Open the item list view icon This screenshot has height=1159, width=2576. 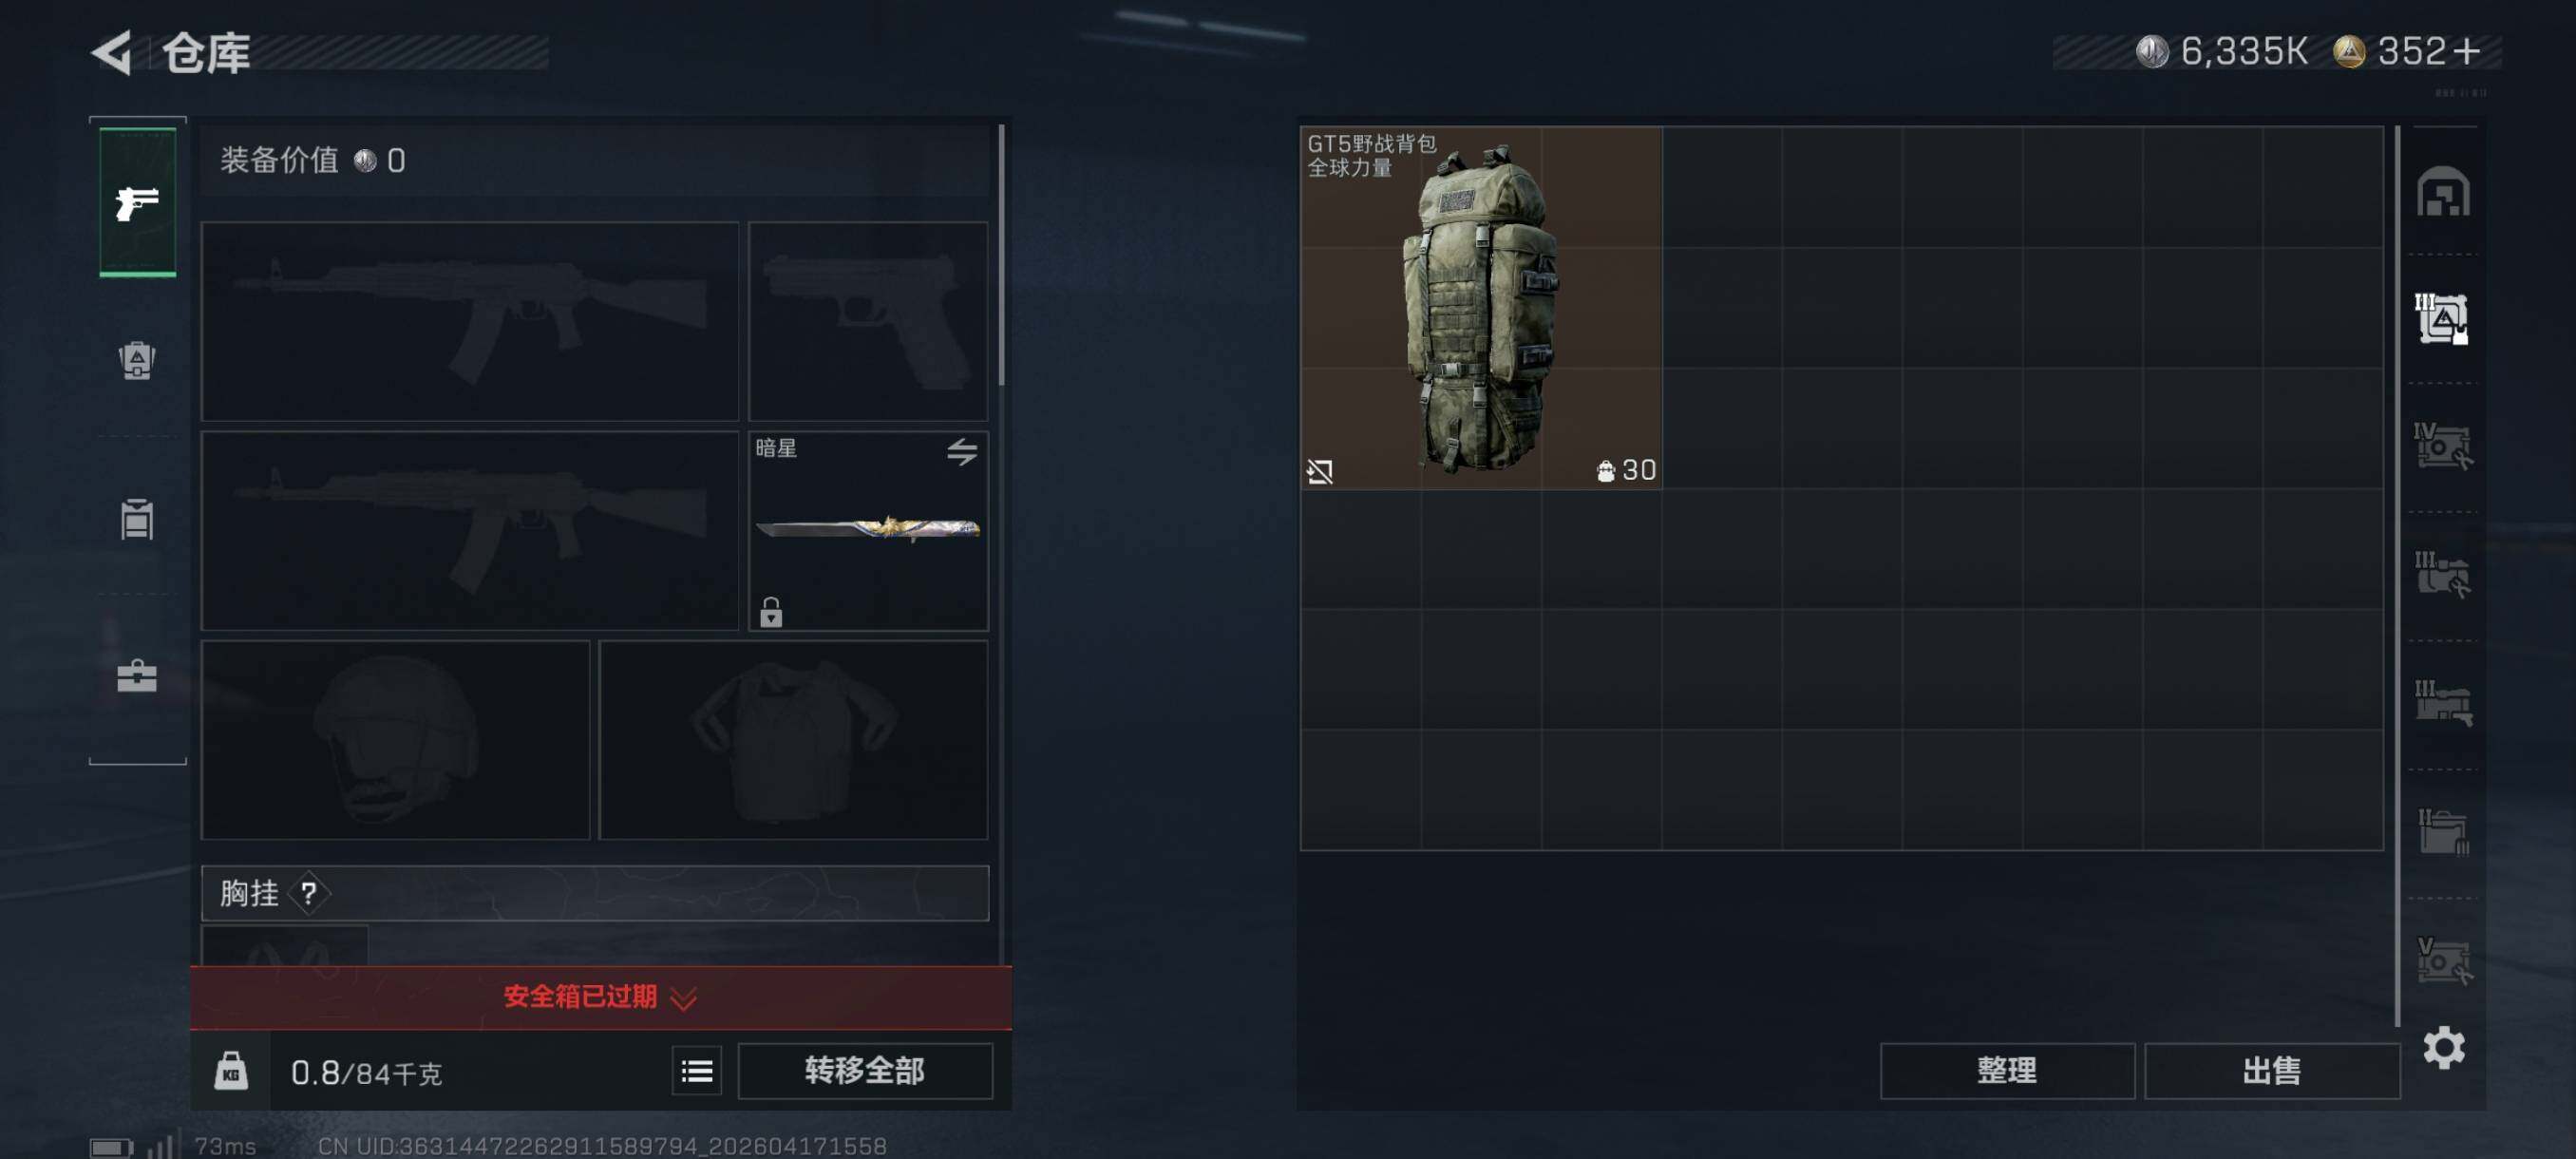(x=696, y=1071)
